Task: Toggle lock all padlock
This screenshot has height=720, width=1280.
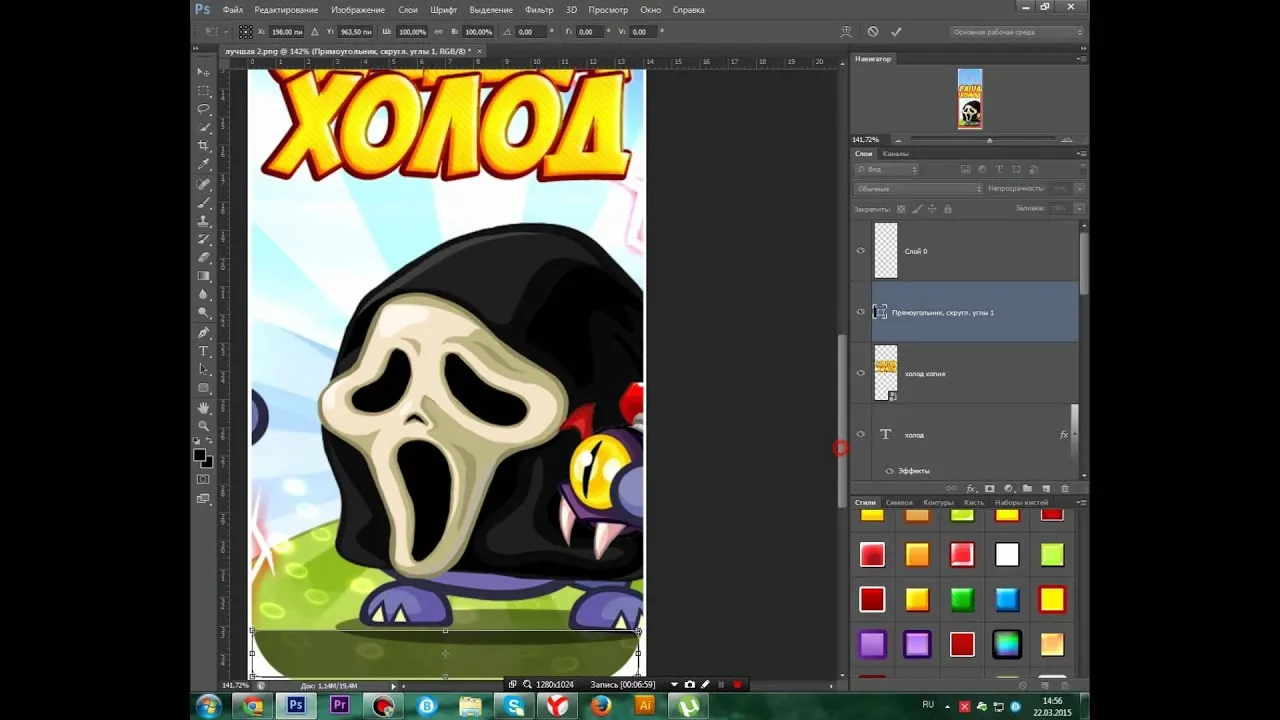Action: (947, 209)
